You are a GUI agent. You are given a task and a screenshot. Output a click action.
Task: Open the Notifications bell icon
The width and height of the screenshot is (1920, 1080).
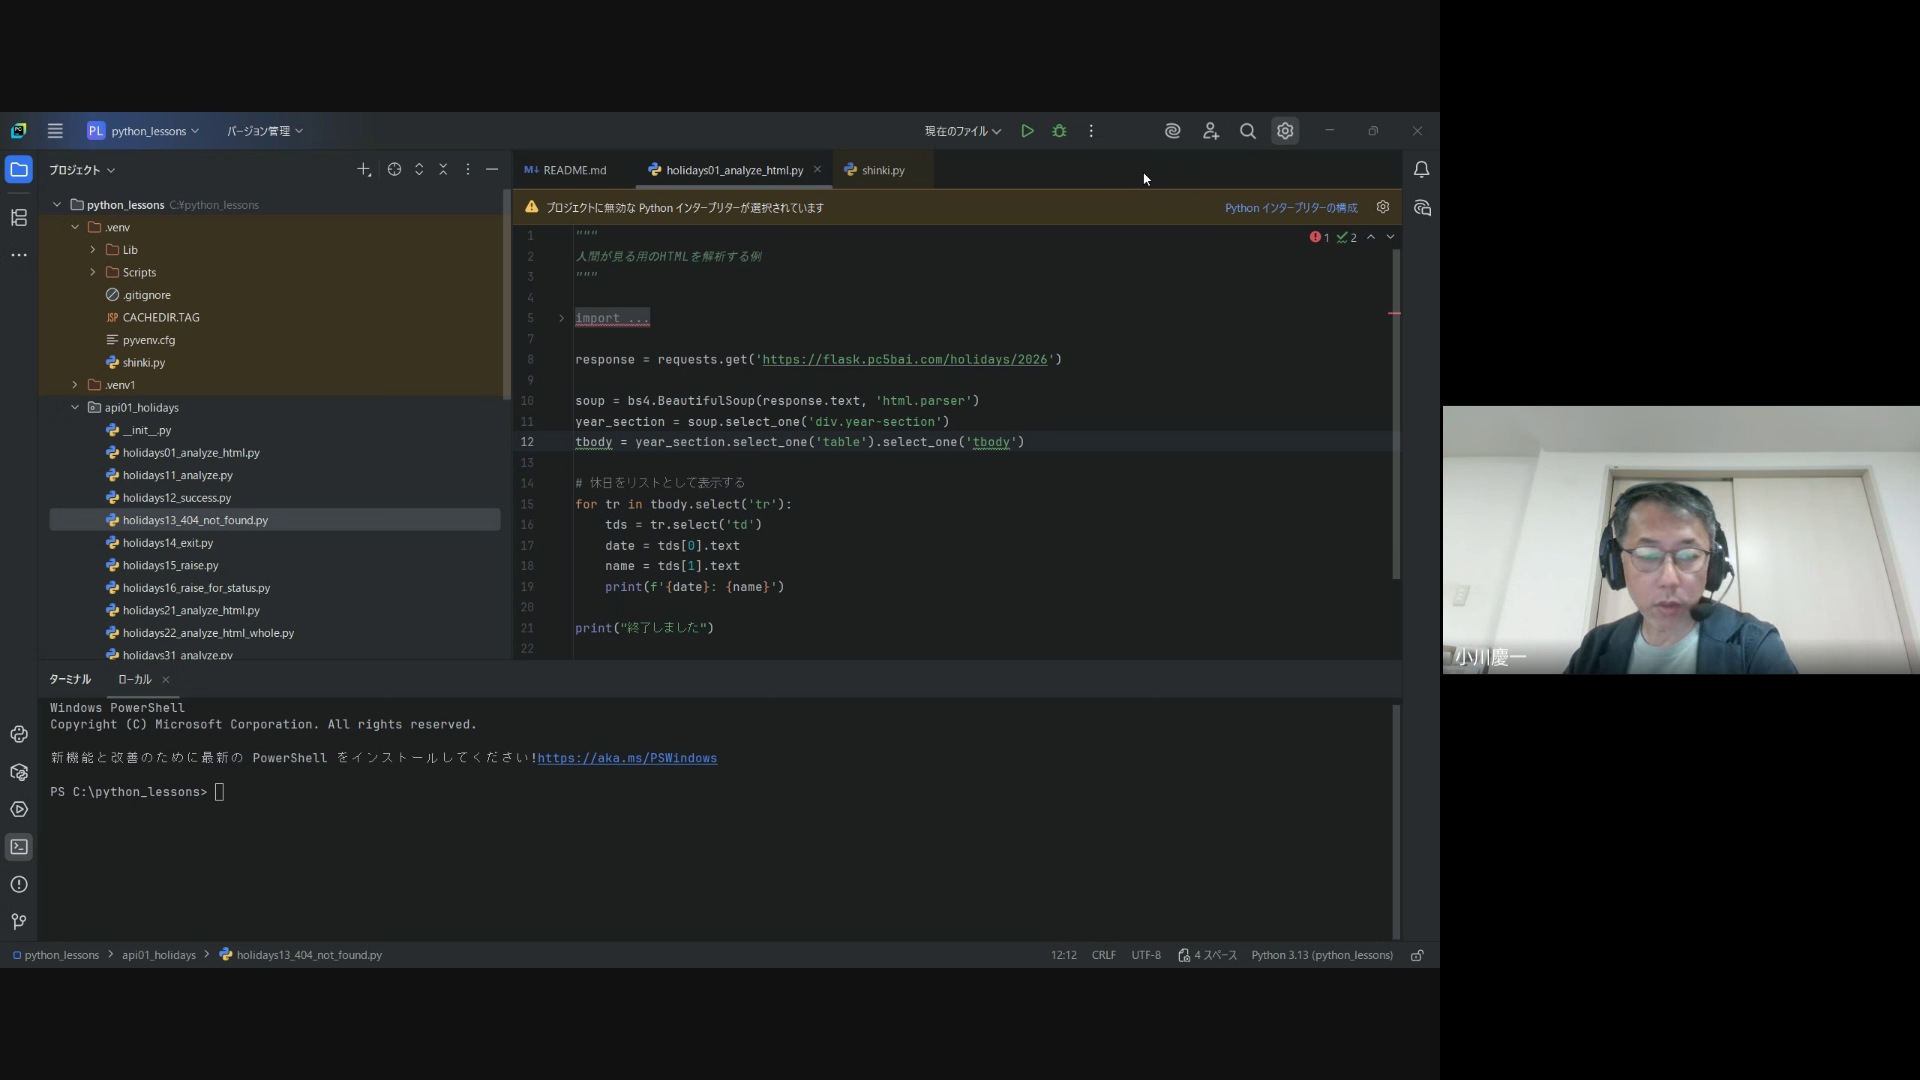(x=1421, y=170)
